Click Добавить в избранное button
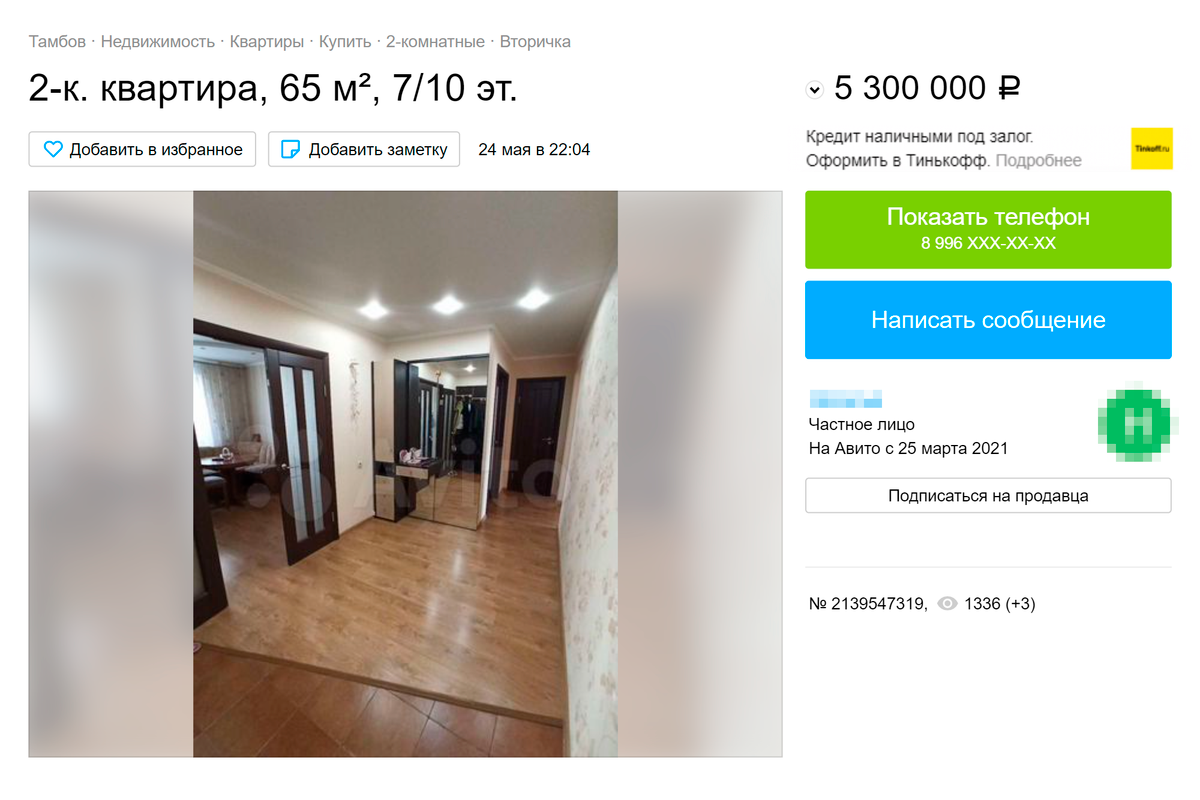 142,149
